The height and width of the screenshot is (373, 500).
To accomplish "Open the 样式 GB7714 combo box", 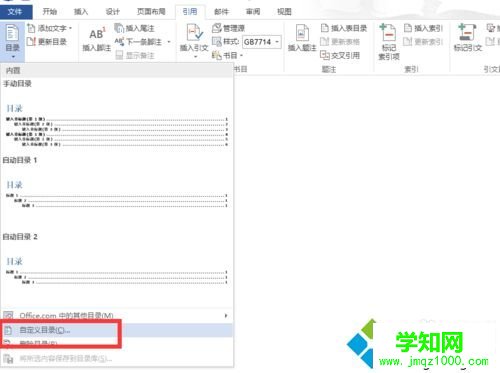I will click(262, 42).
